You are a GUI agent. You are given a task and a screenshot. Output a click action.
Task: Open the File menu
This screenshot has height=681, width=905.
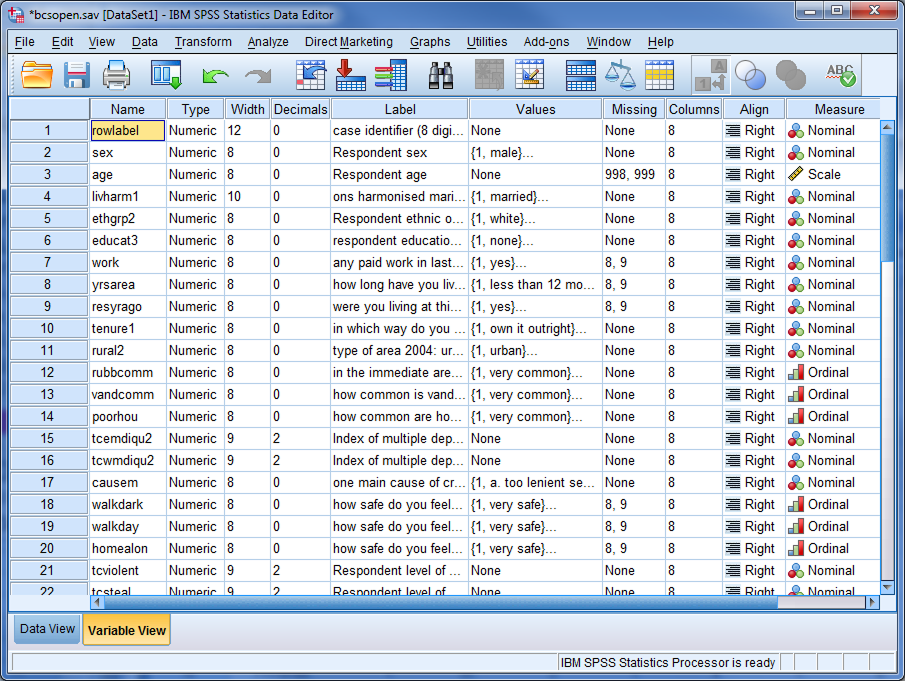pos(24,42)
